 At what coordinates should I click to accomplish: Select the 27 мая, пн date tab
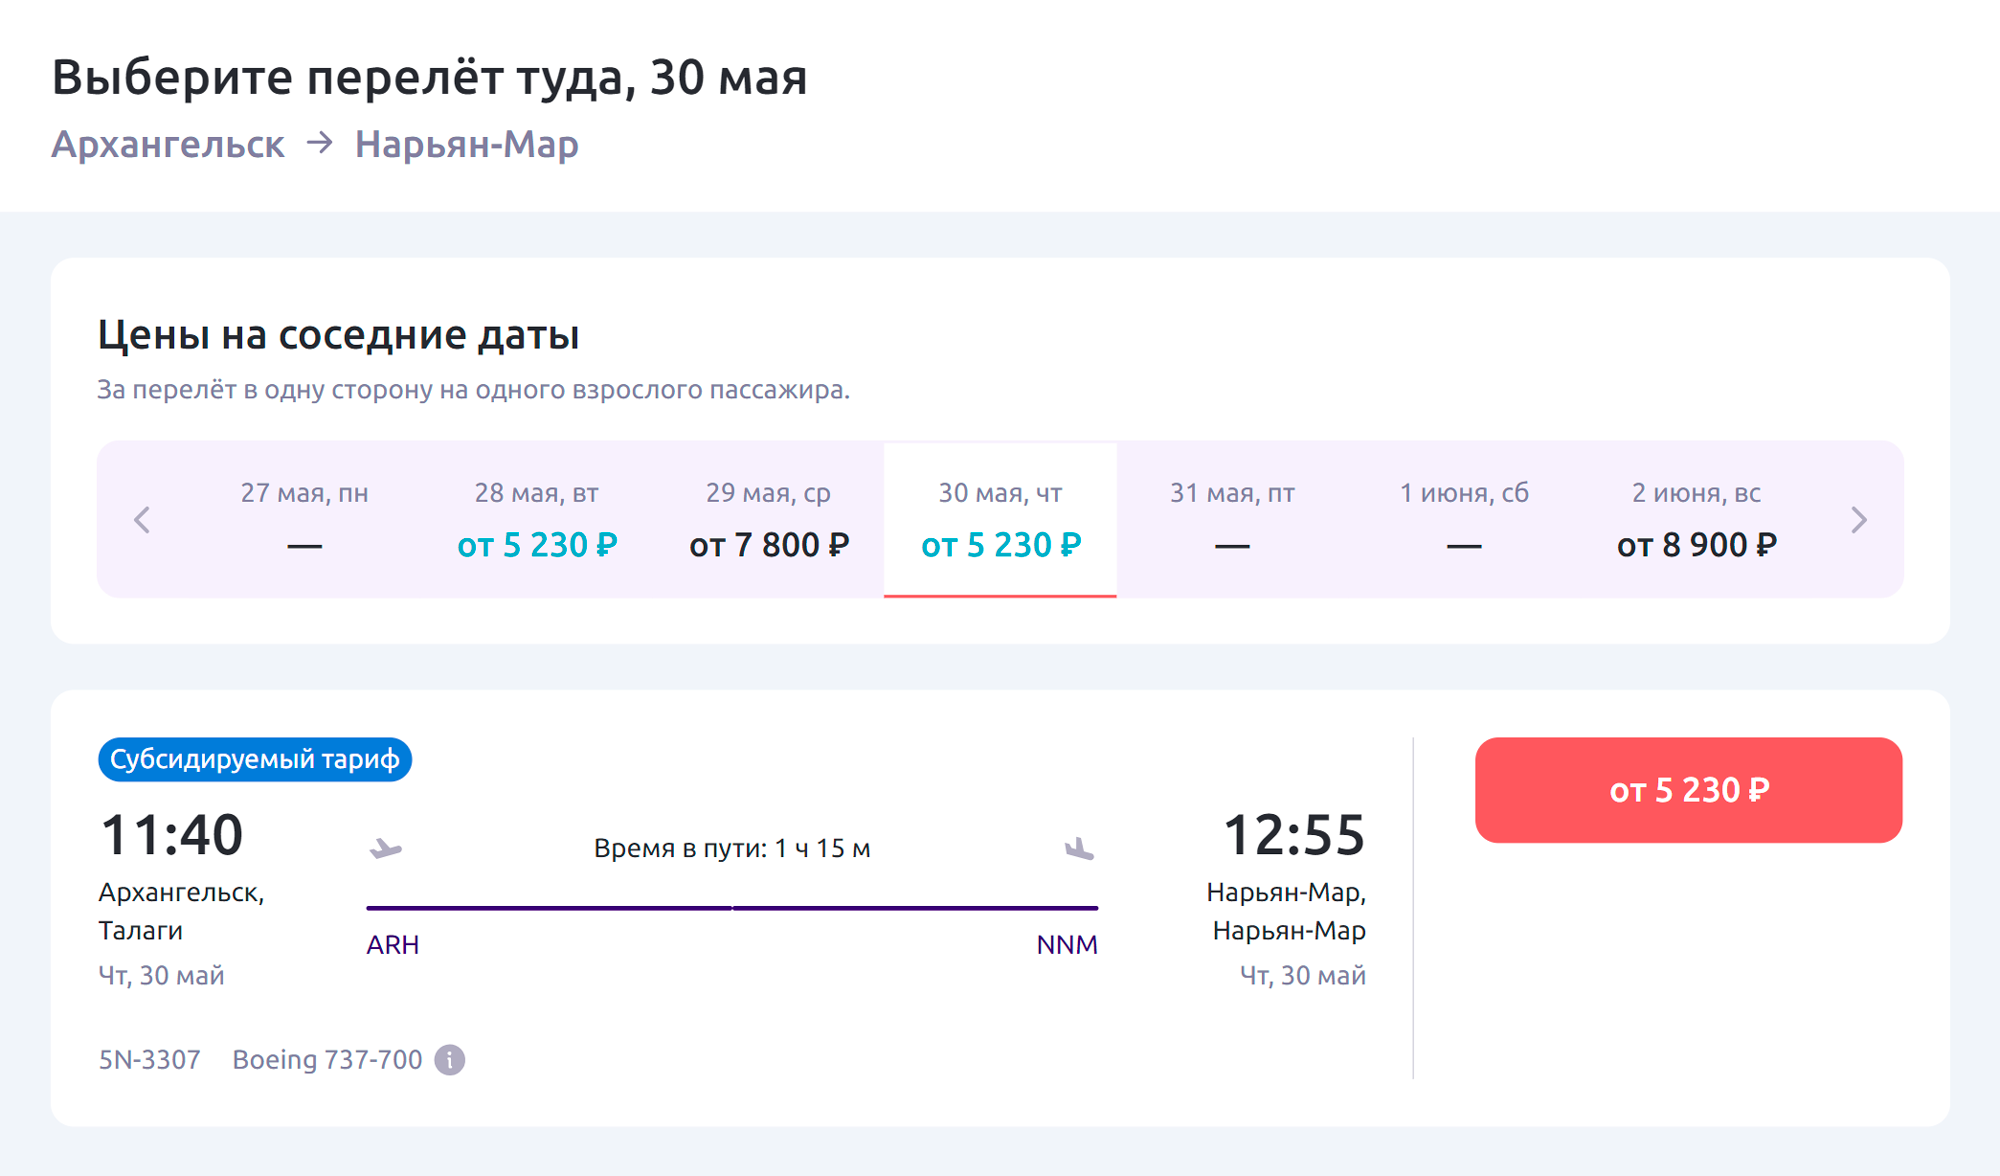coord(304,520)
